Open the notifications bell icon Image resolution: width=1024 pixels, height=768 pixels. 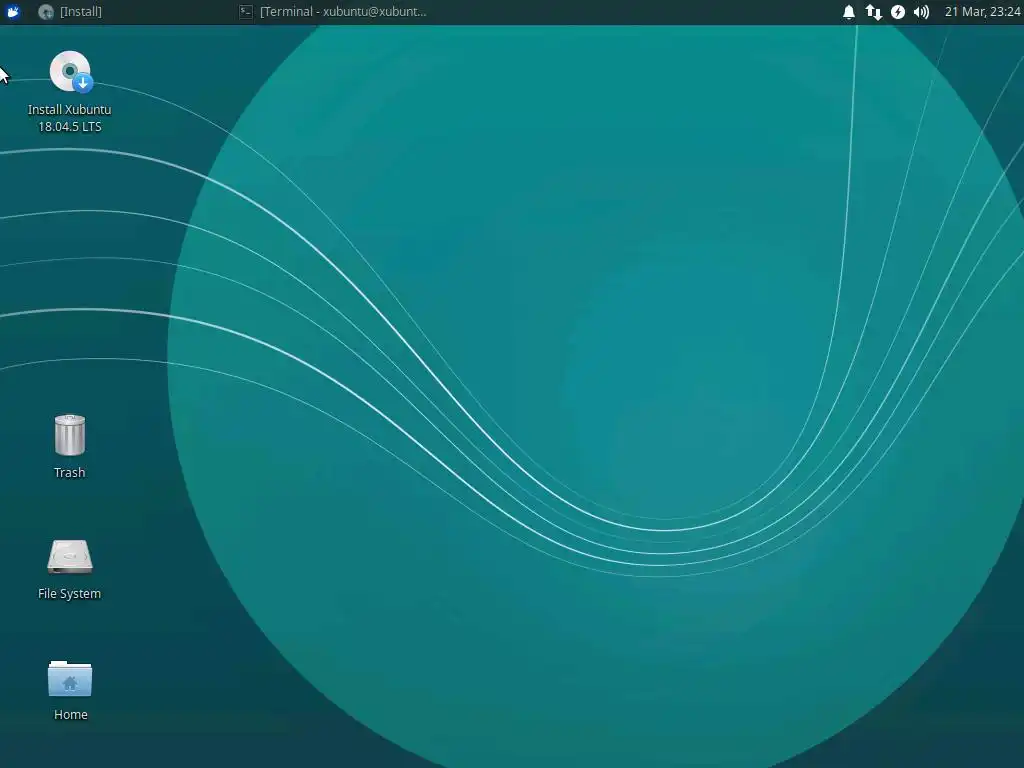point(849,12)
